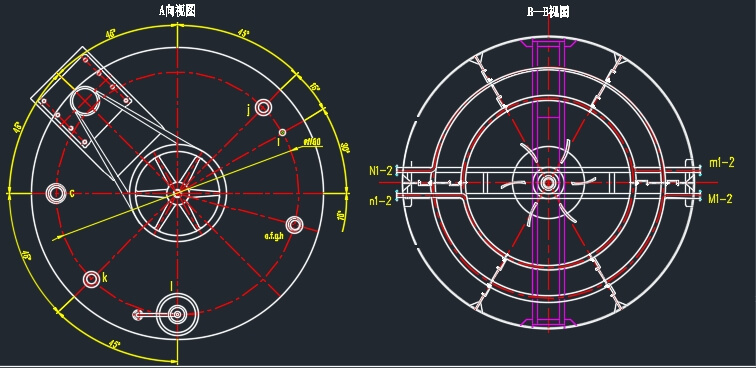
Task: Select the yellow diameter dimension text
Action: coord(312,142)
